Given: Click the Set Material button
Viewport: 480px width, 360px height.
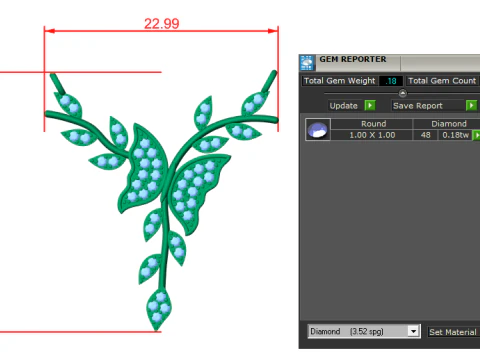Looking at the screenshot, I should pos(453,332).
